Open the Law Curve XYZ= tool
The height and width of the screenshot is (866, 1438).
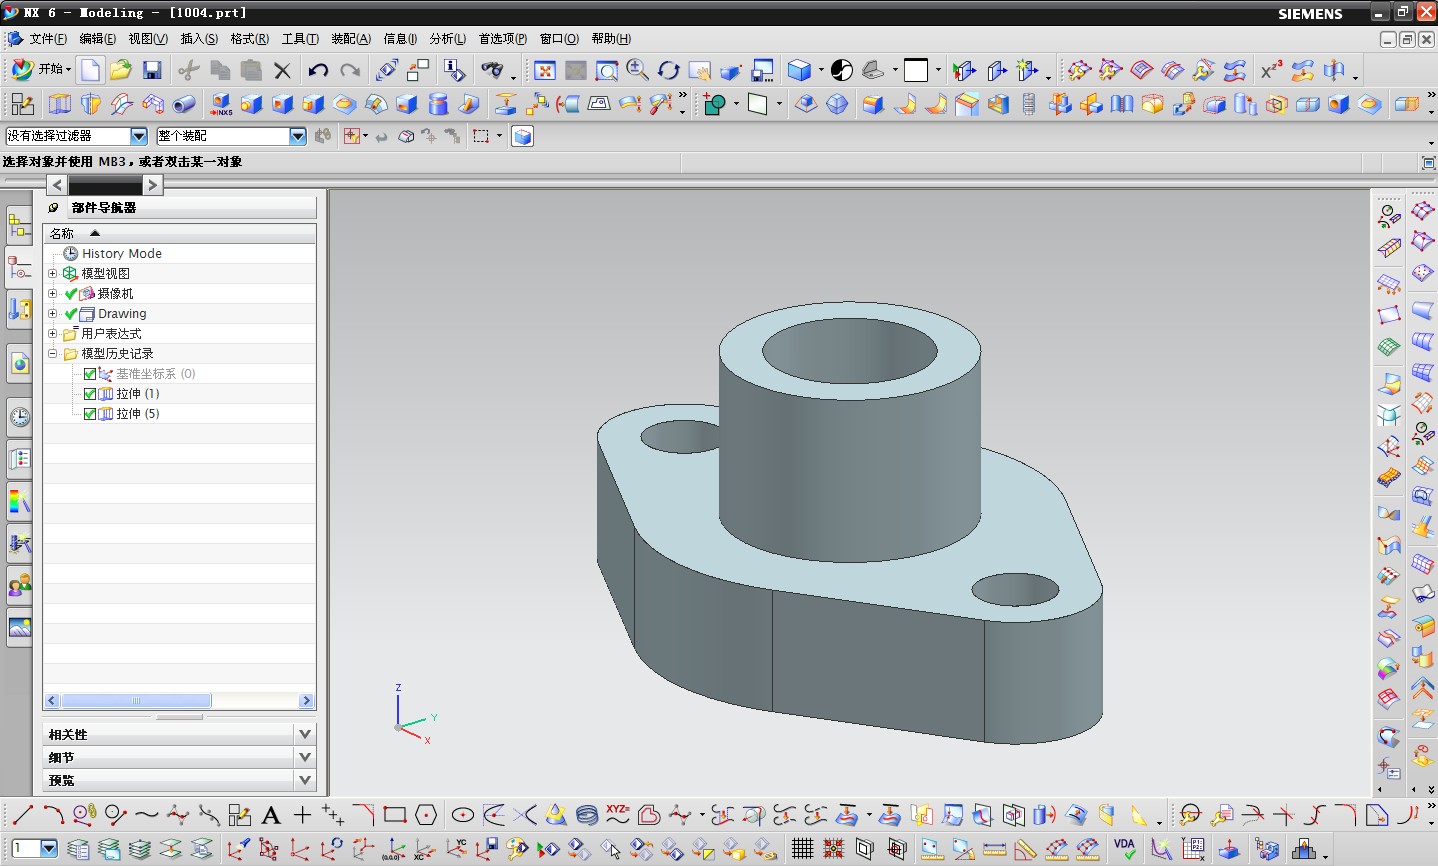(618, 815)
